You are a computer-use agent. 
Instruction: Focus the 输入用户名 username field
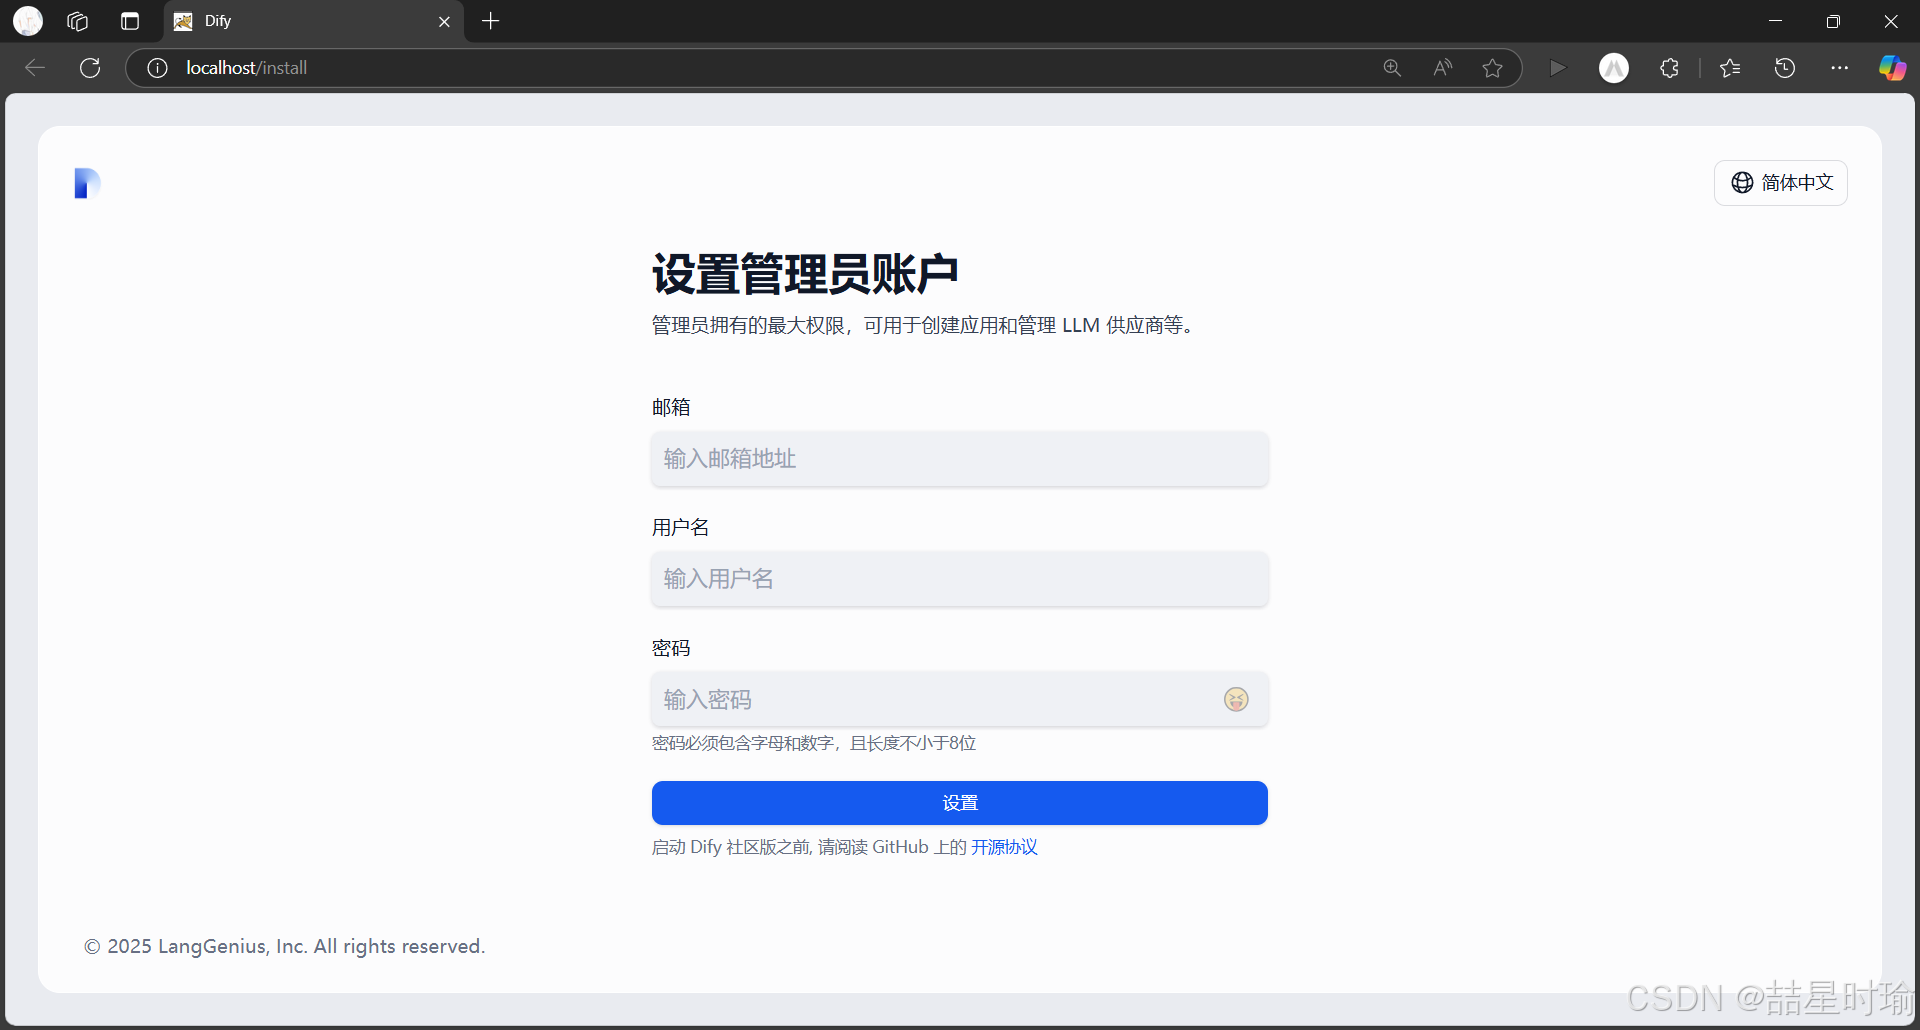(960, 579)
